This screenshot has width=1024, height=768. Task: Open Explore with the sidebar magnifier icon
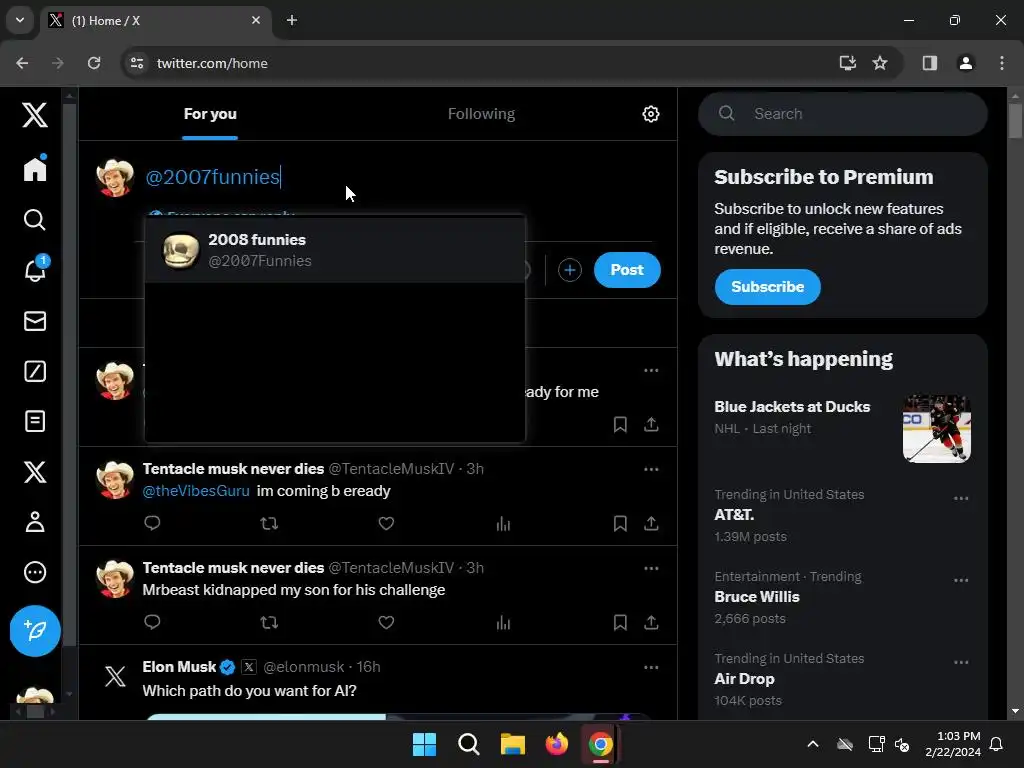(x=35, y=220)
